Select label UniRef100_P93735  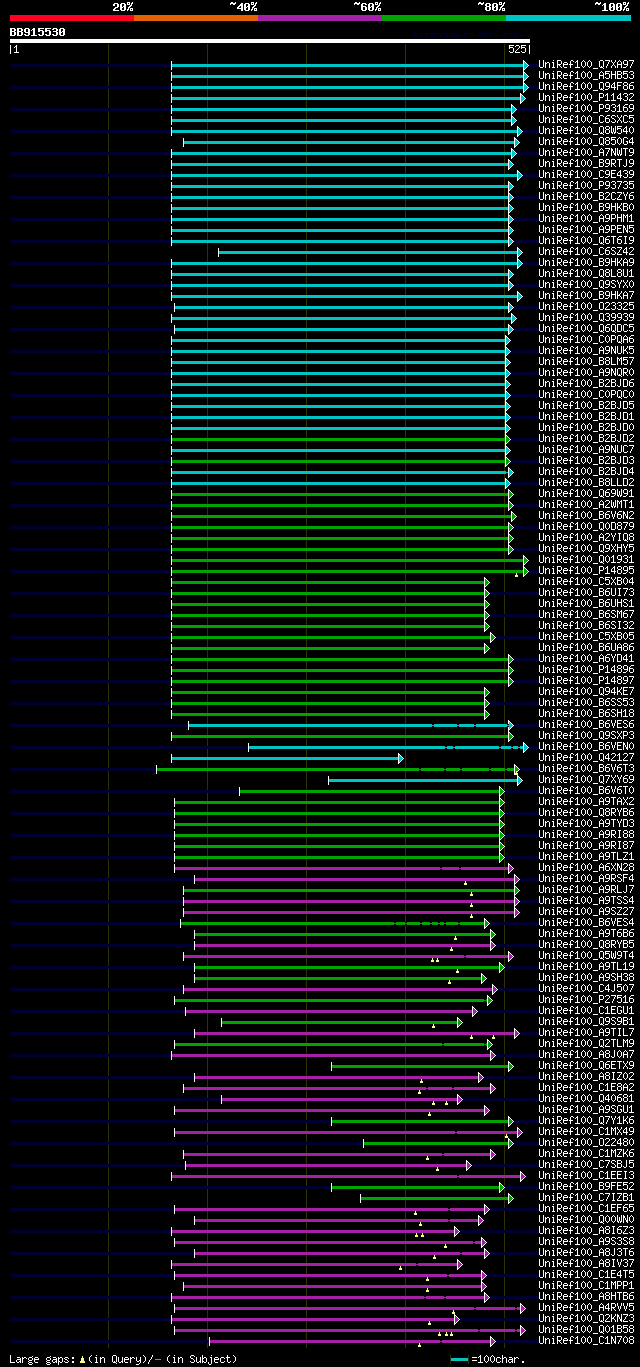click(586, 185)
